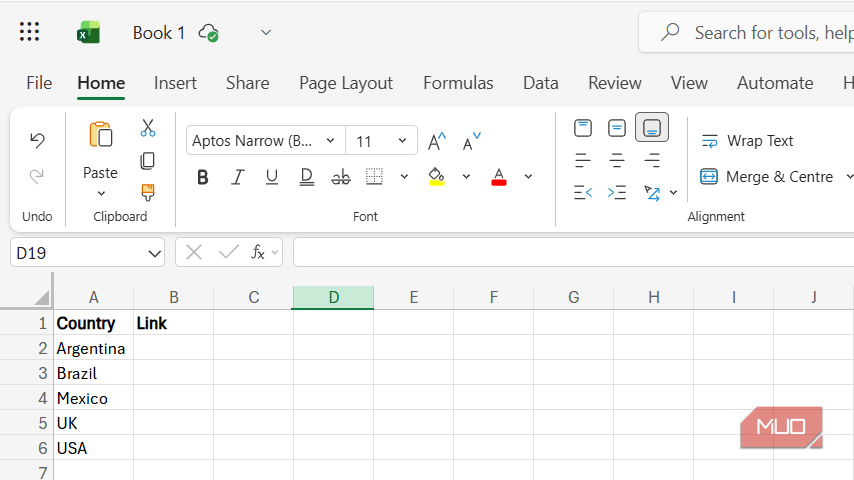Align text right
This screenshot has height=480, width=854.
pos(652,160)
